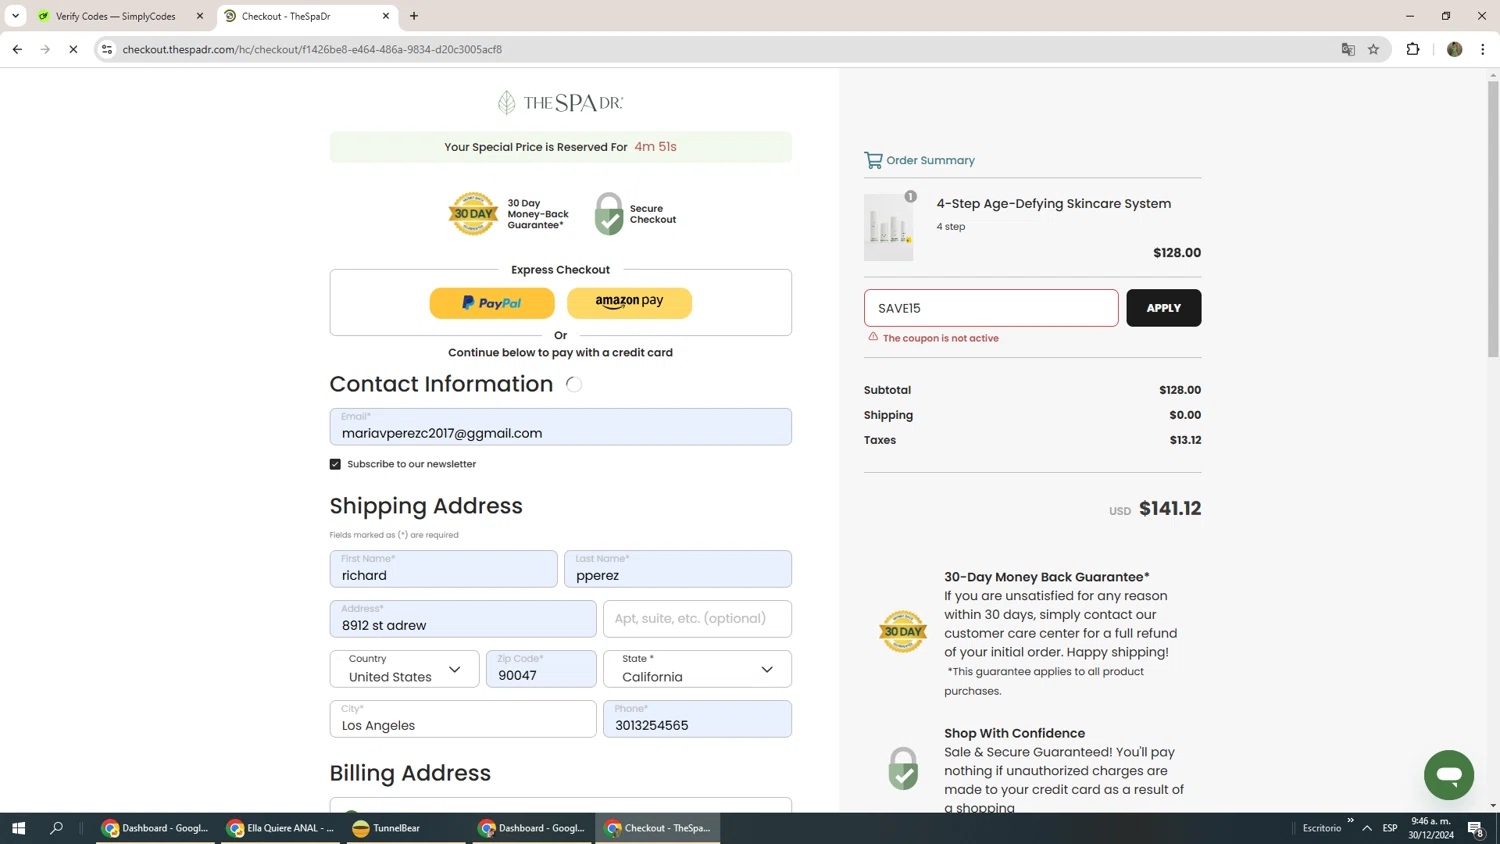Screen dimensions: 1500x844
Task: Open first Dashboard Google taskbar item
Action: 155,828
